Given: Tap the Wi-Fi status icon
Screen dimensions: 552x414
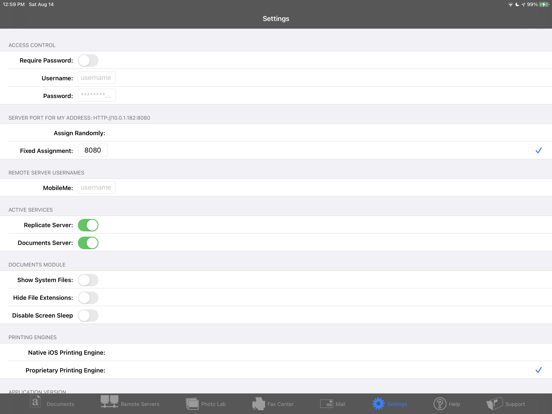Looking at the screenshot, I should click(510, 5).
